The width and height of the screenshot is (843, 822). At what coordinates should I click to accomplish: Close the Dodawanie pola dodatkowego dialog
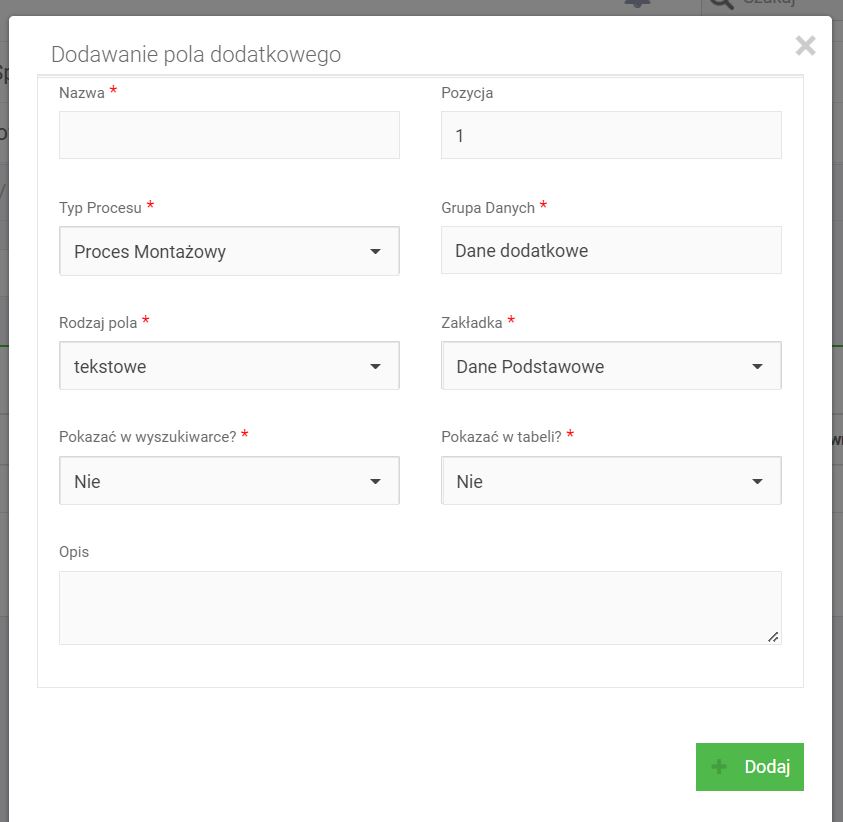[805, 46]
